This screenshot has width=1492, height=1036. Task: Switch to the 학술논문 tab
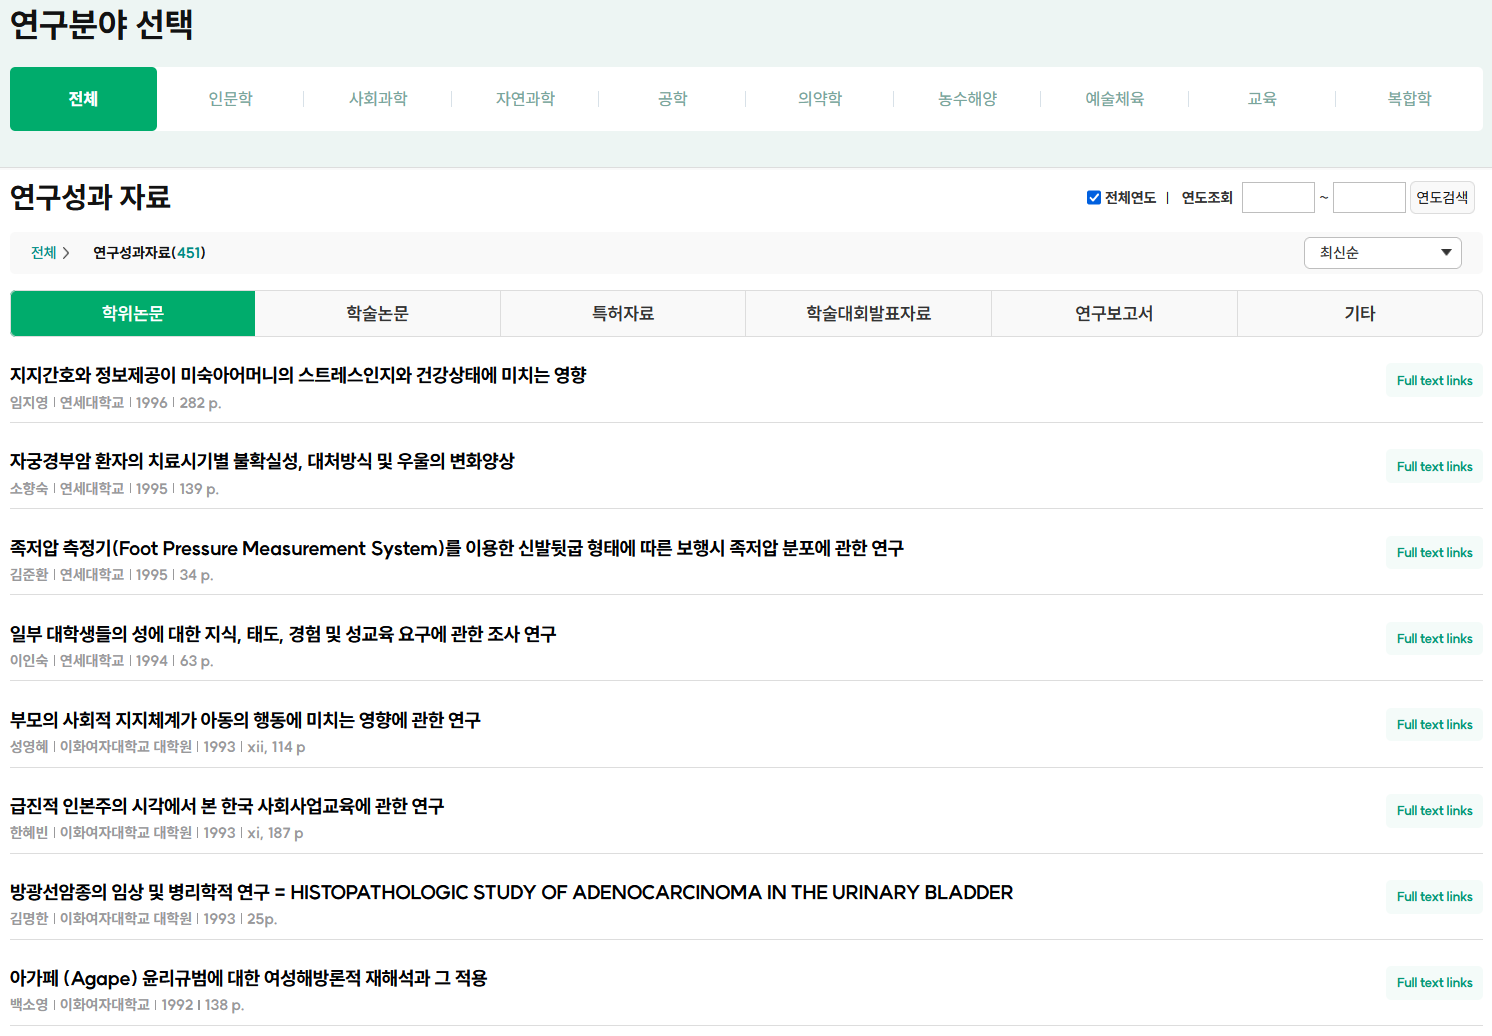pos(377,314)
